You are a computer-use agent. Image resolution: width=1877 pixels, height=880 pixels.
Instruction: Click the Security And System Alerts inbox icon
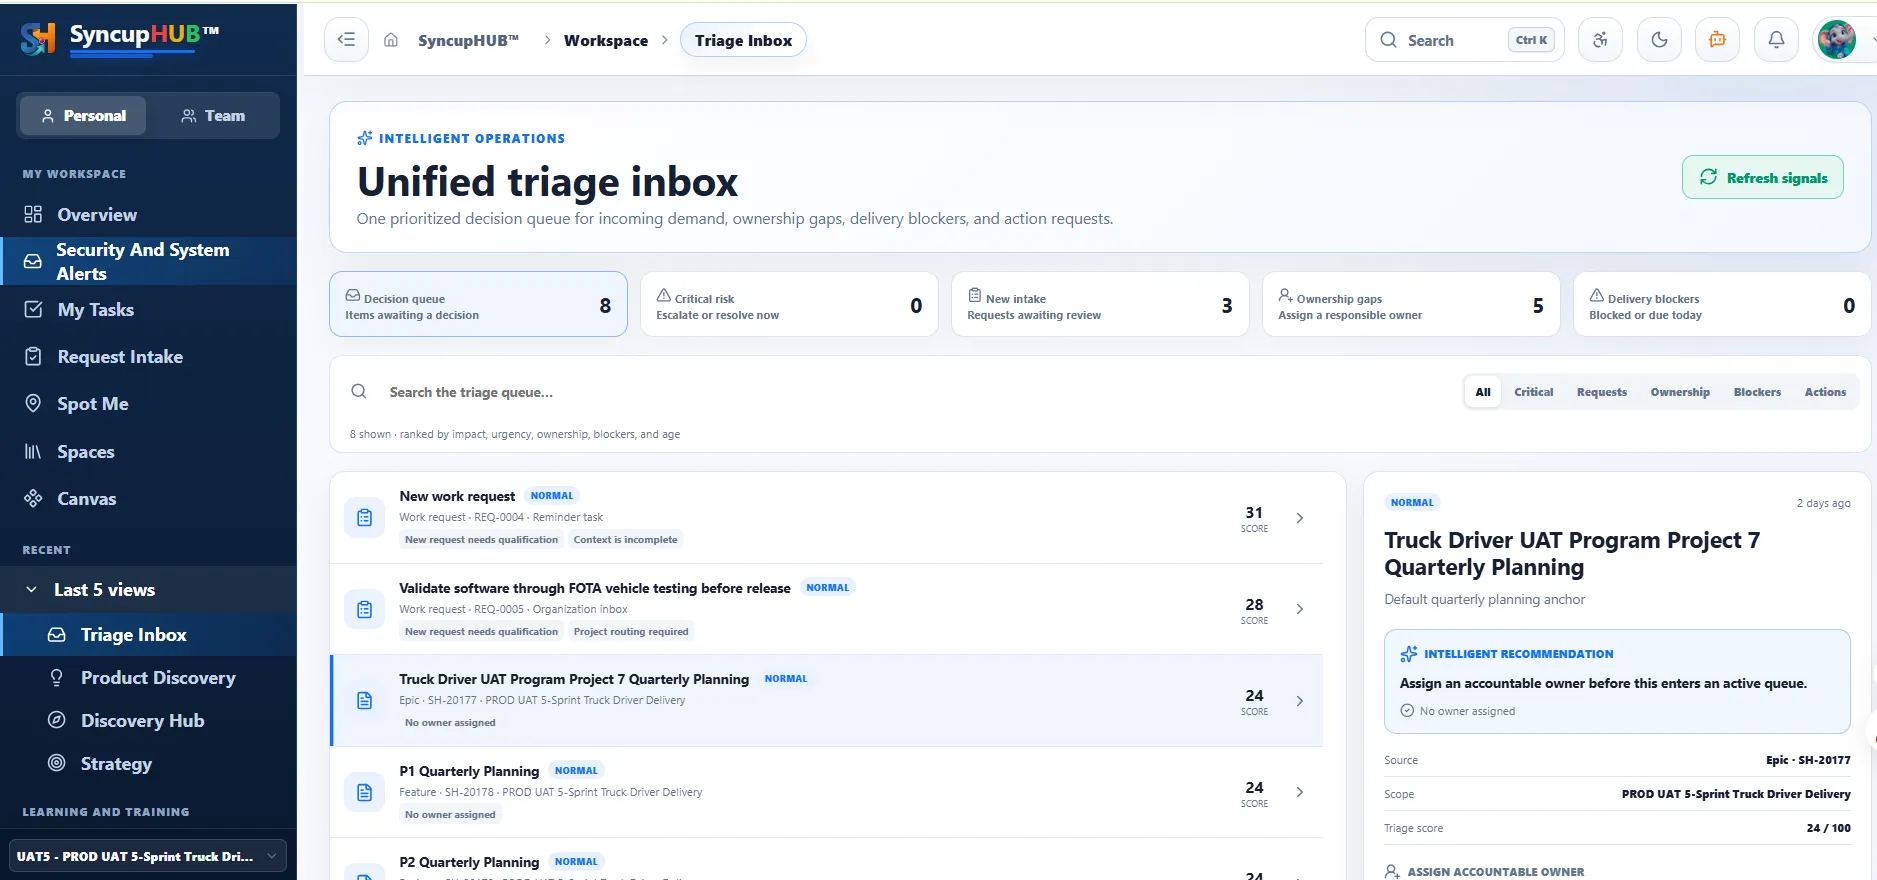coord(33,261)
